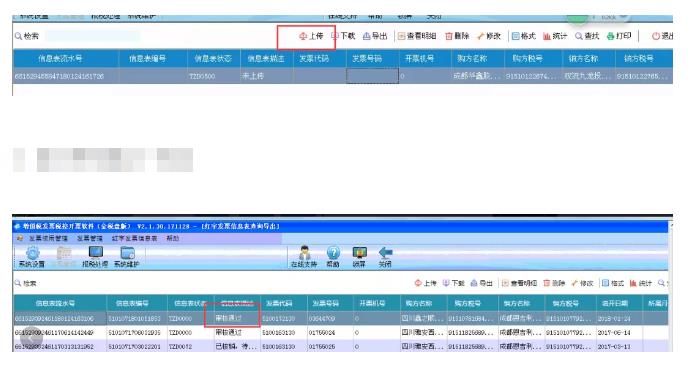Click 上传 upload in the upper toolbar
This screenshot has height=368, width=696.
[311, 36]
